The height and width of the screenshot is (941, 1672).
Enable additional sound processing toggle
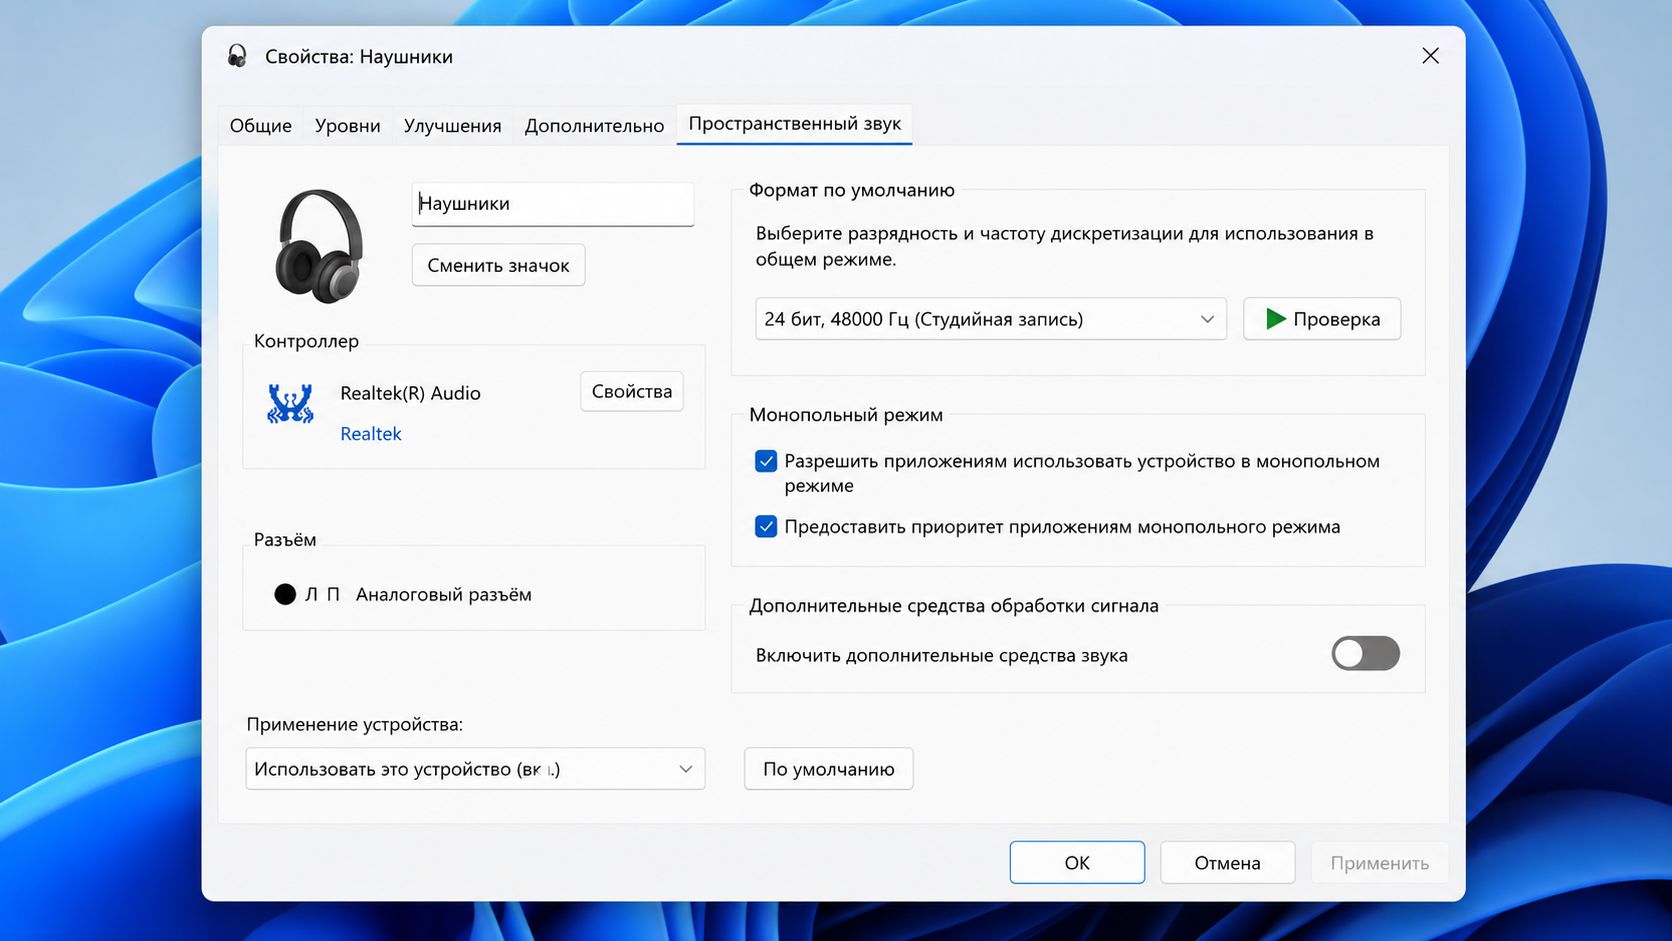pos(1365,654)
